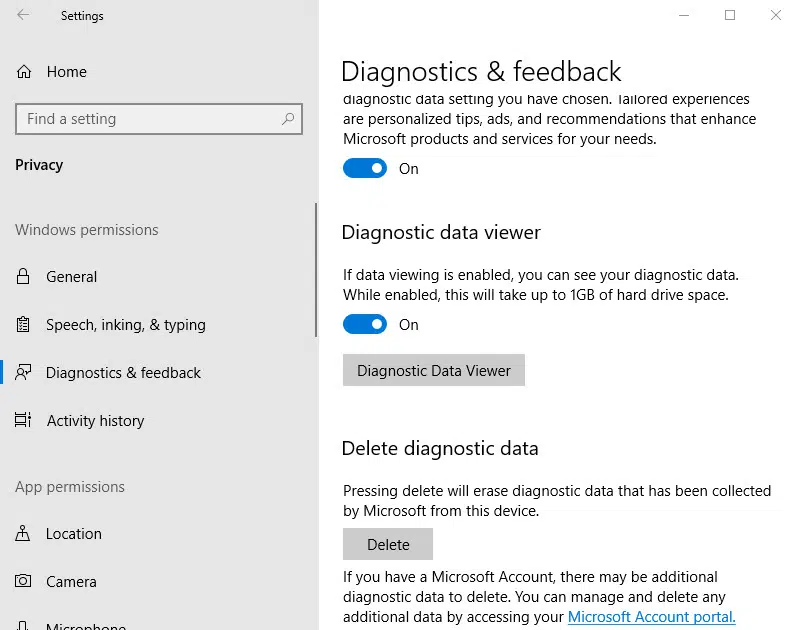Screen dimensions: 799x630
Task: Click the Activity history icon
Action: 23,420
